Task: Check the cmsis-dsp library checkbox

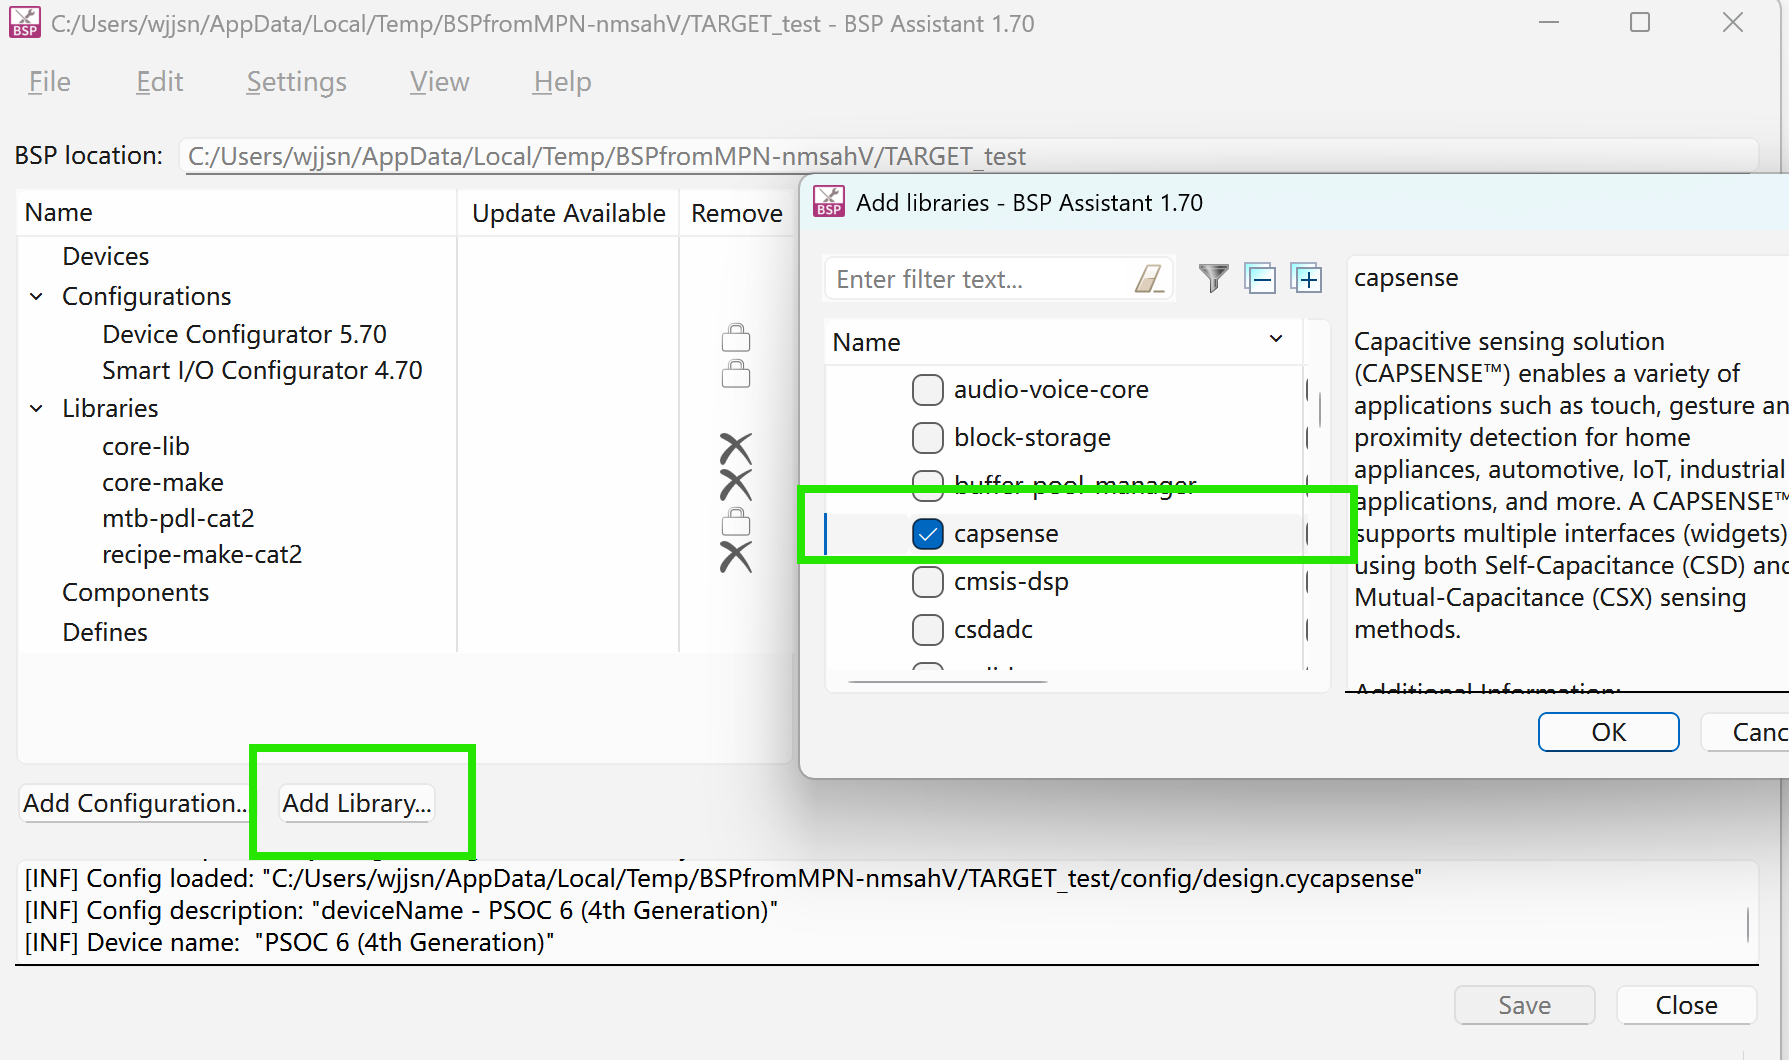Action: click(928, 582)
